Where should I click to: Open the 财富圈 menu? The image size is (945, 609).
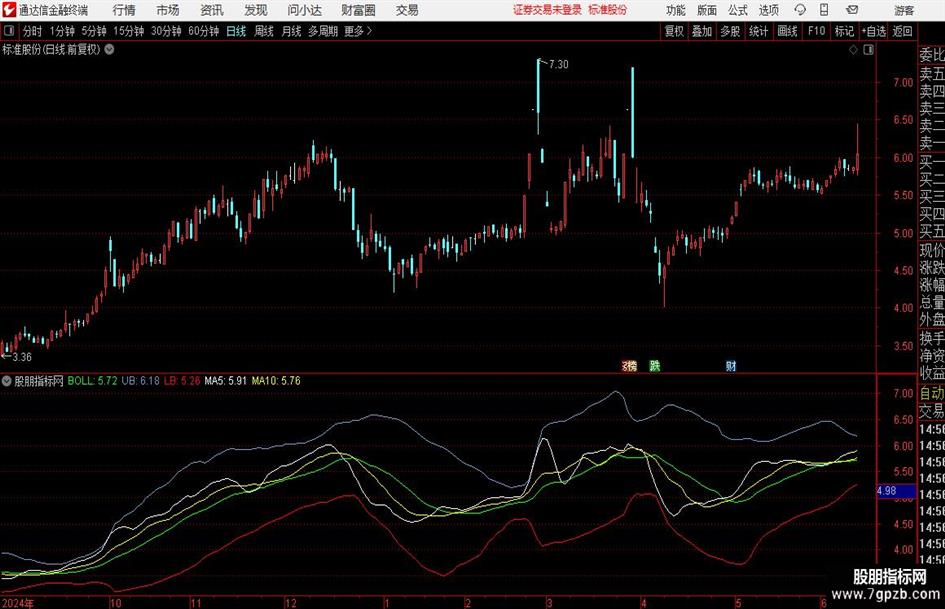tap(358, 10)
